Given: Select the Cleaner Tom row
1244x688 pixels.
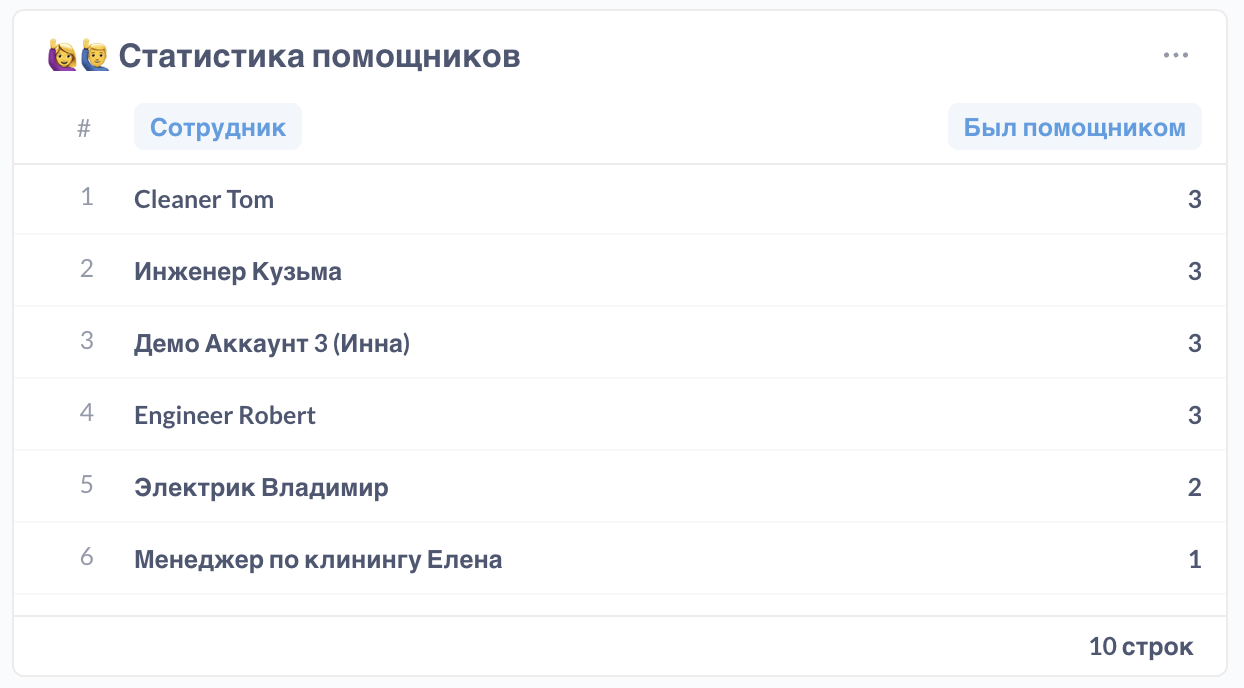Looking at the screenshot, I should [x=204, y=199].
